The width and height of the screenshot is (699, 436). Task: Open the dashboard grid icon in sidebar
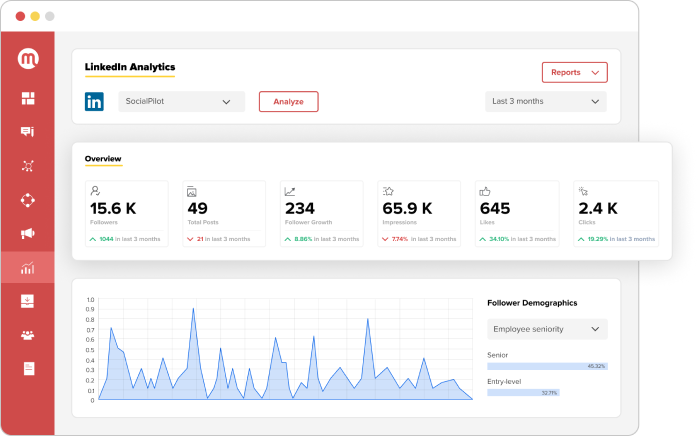[x=28, y=98]
